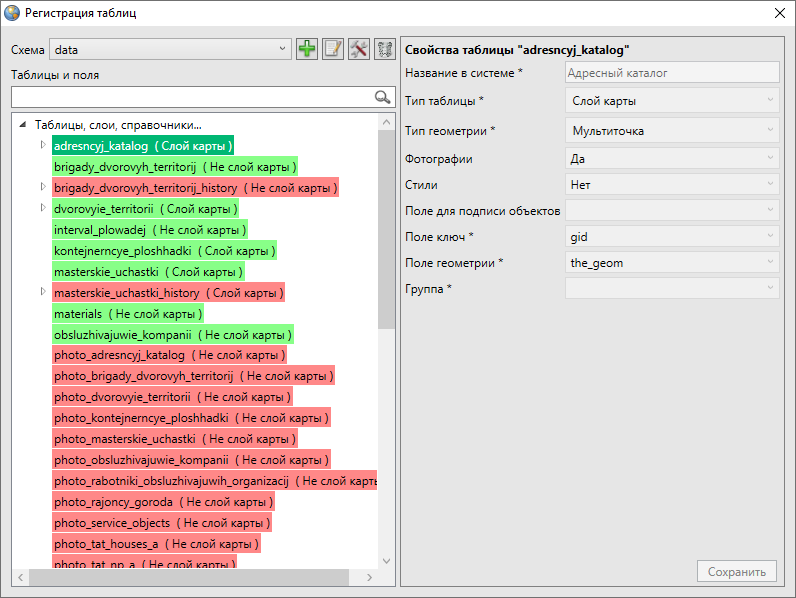Close the Регистрация таблиц window
796x598 pixels.
coord(779,13)
